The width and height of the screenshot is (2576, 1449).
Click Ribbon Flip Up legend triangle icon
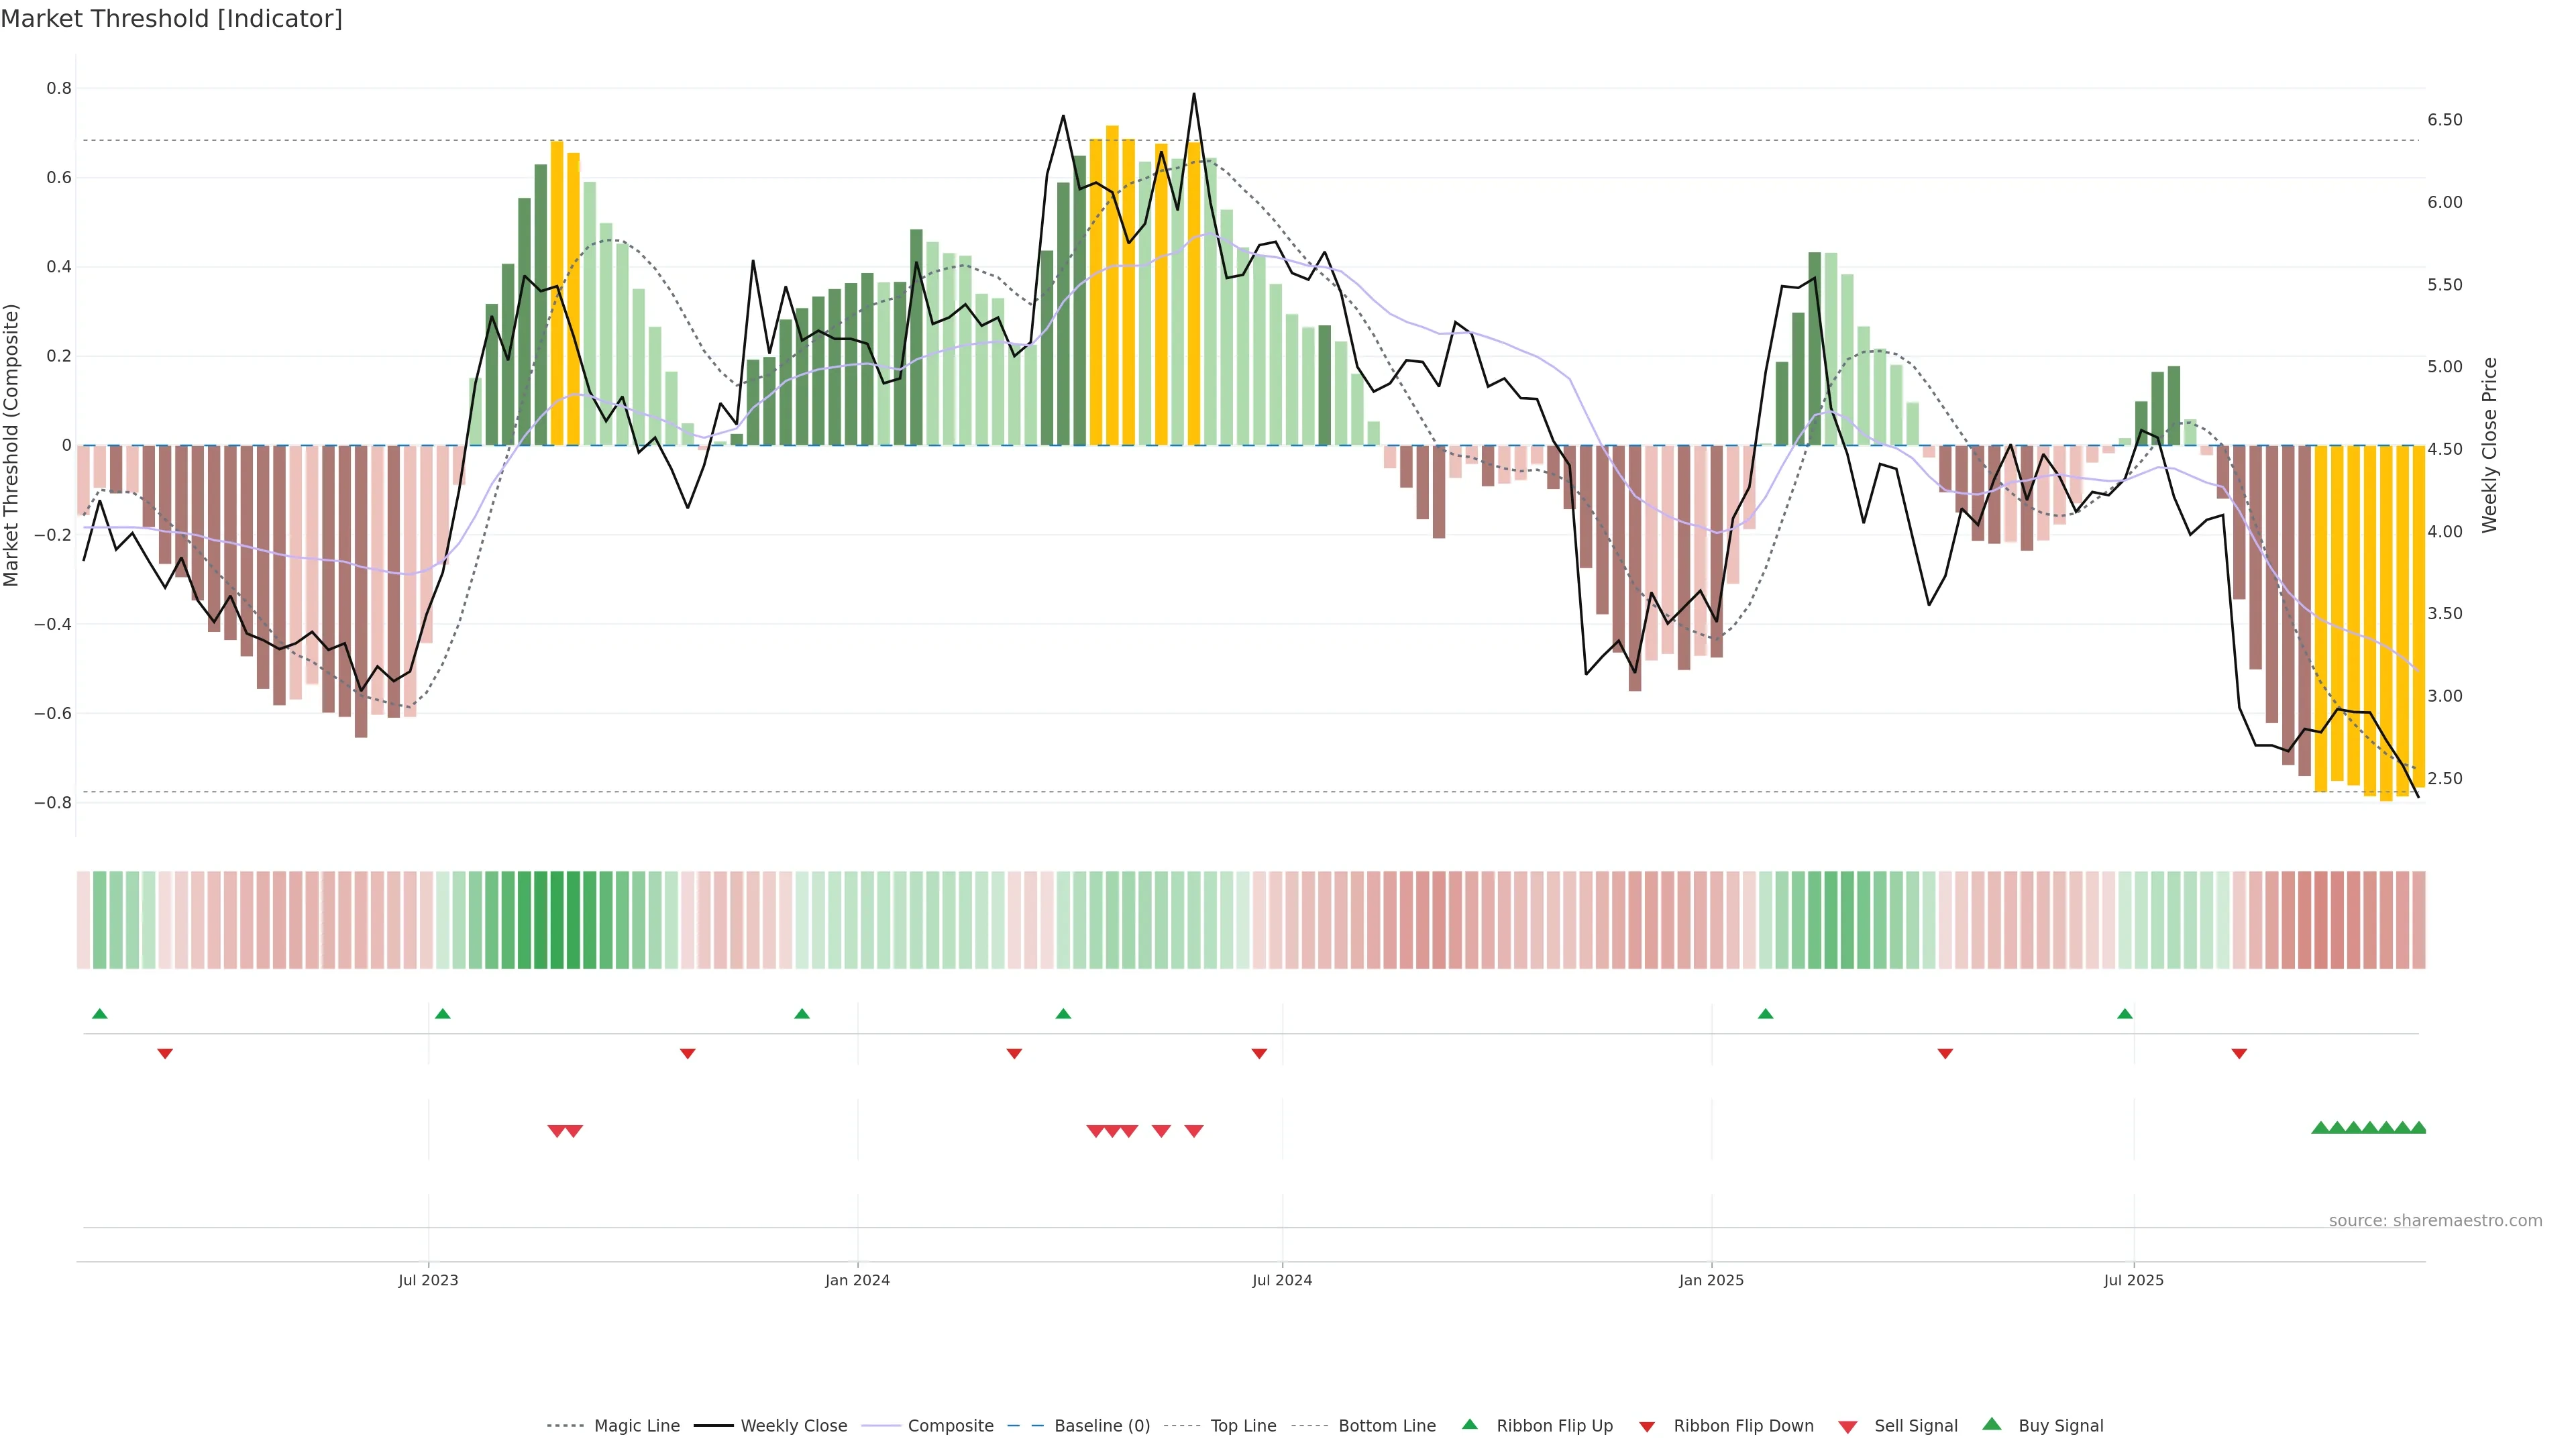pyautogui.click(x=1469, y=1424)
